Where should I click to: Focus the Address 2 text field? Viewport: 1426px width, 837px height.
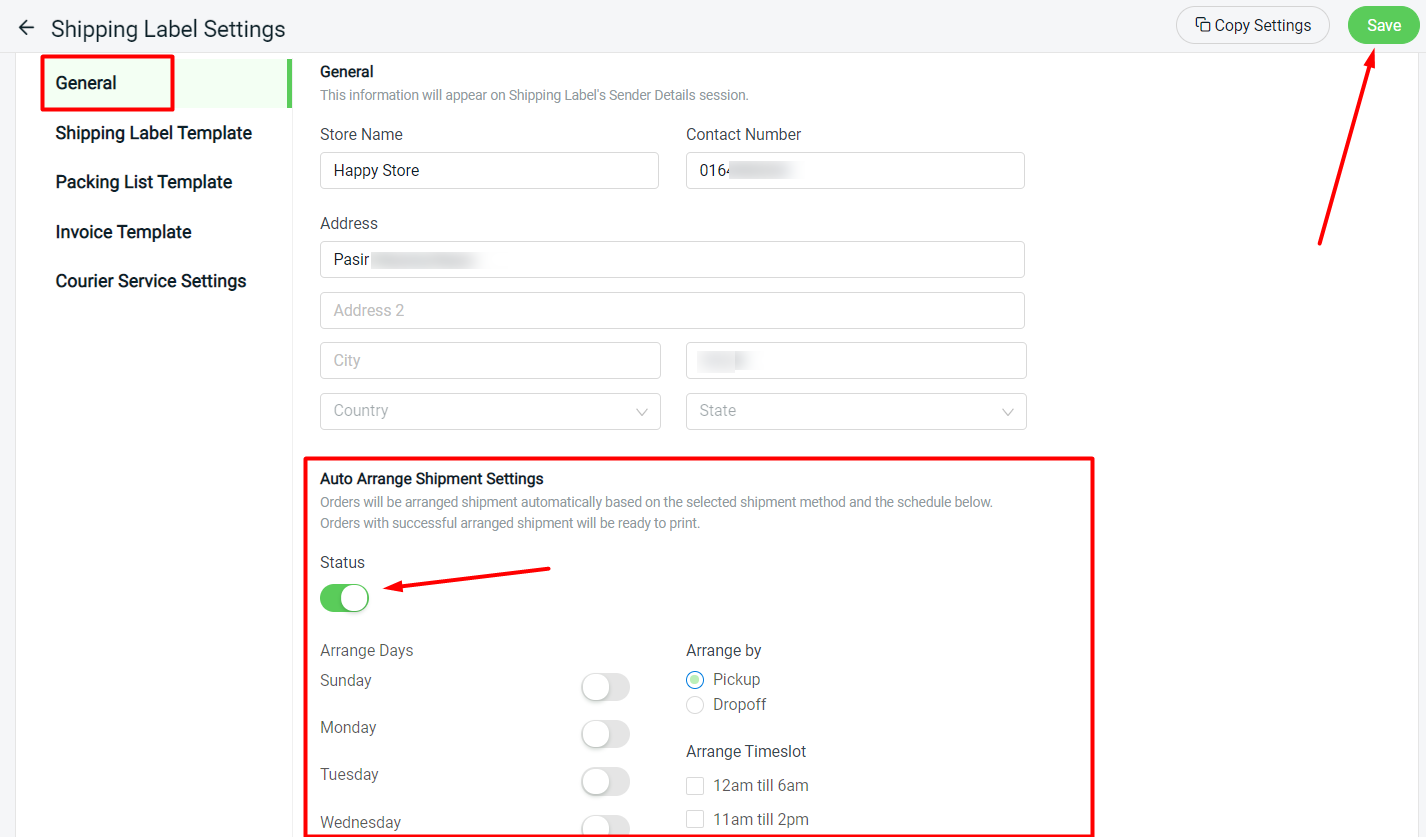(x=672, y=311)
